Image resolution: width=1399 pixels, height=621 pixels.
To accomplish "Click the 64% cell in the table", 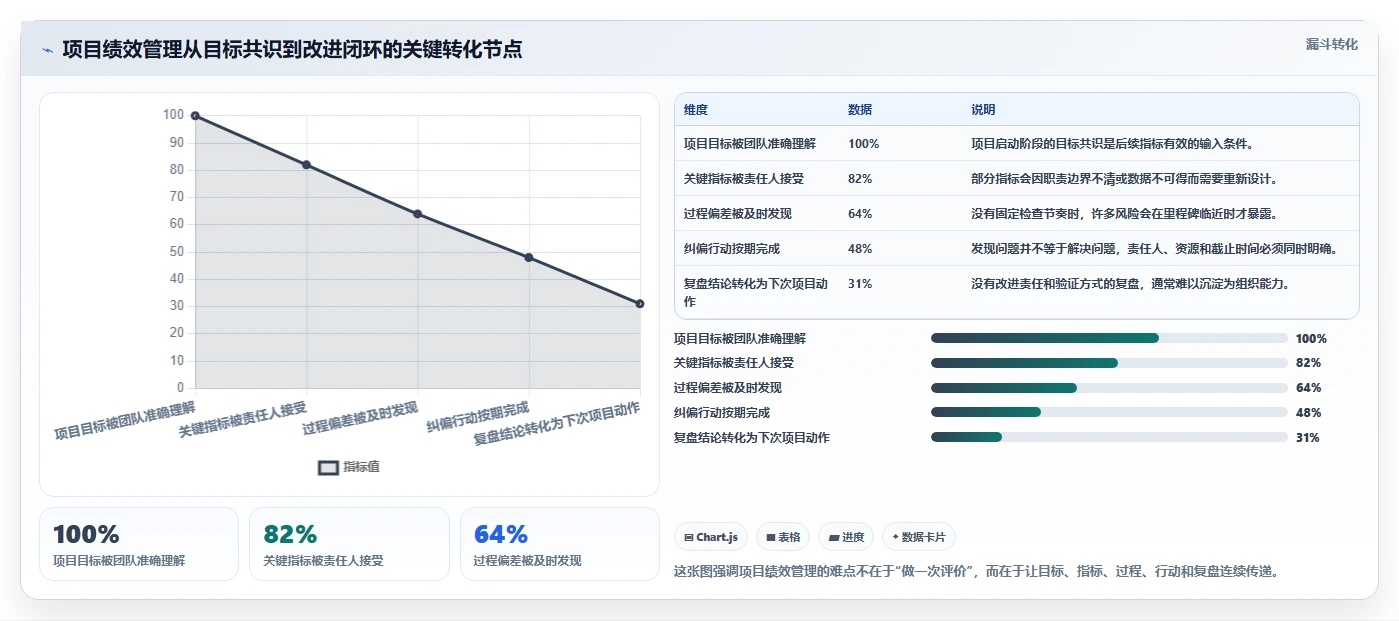I will [860, 214].
